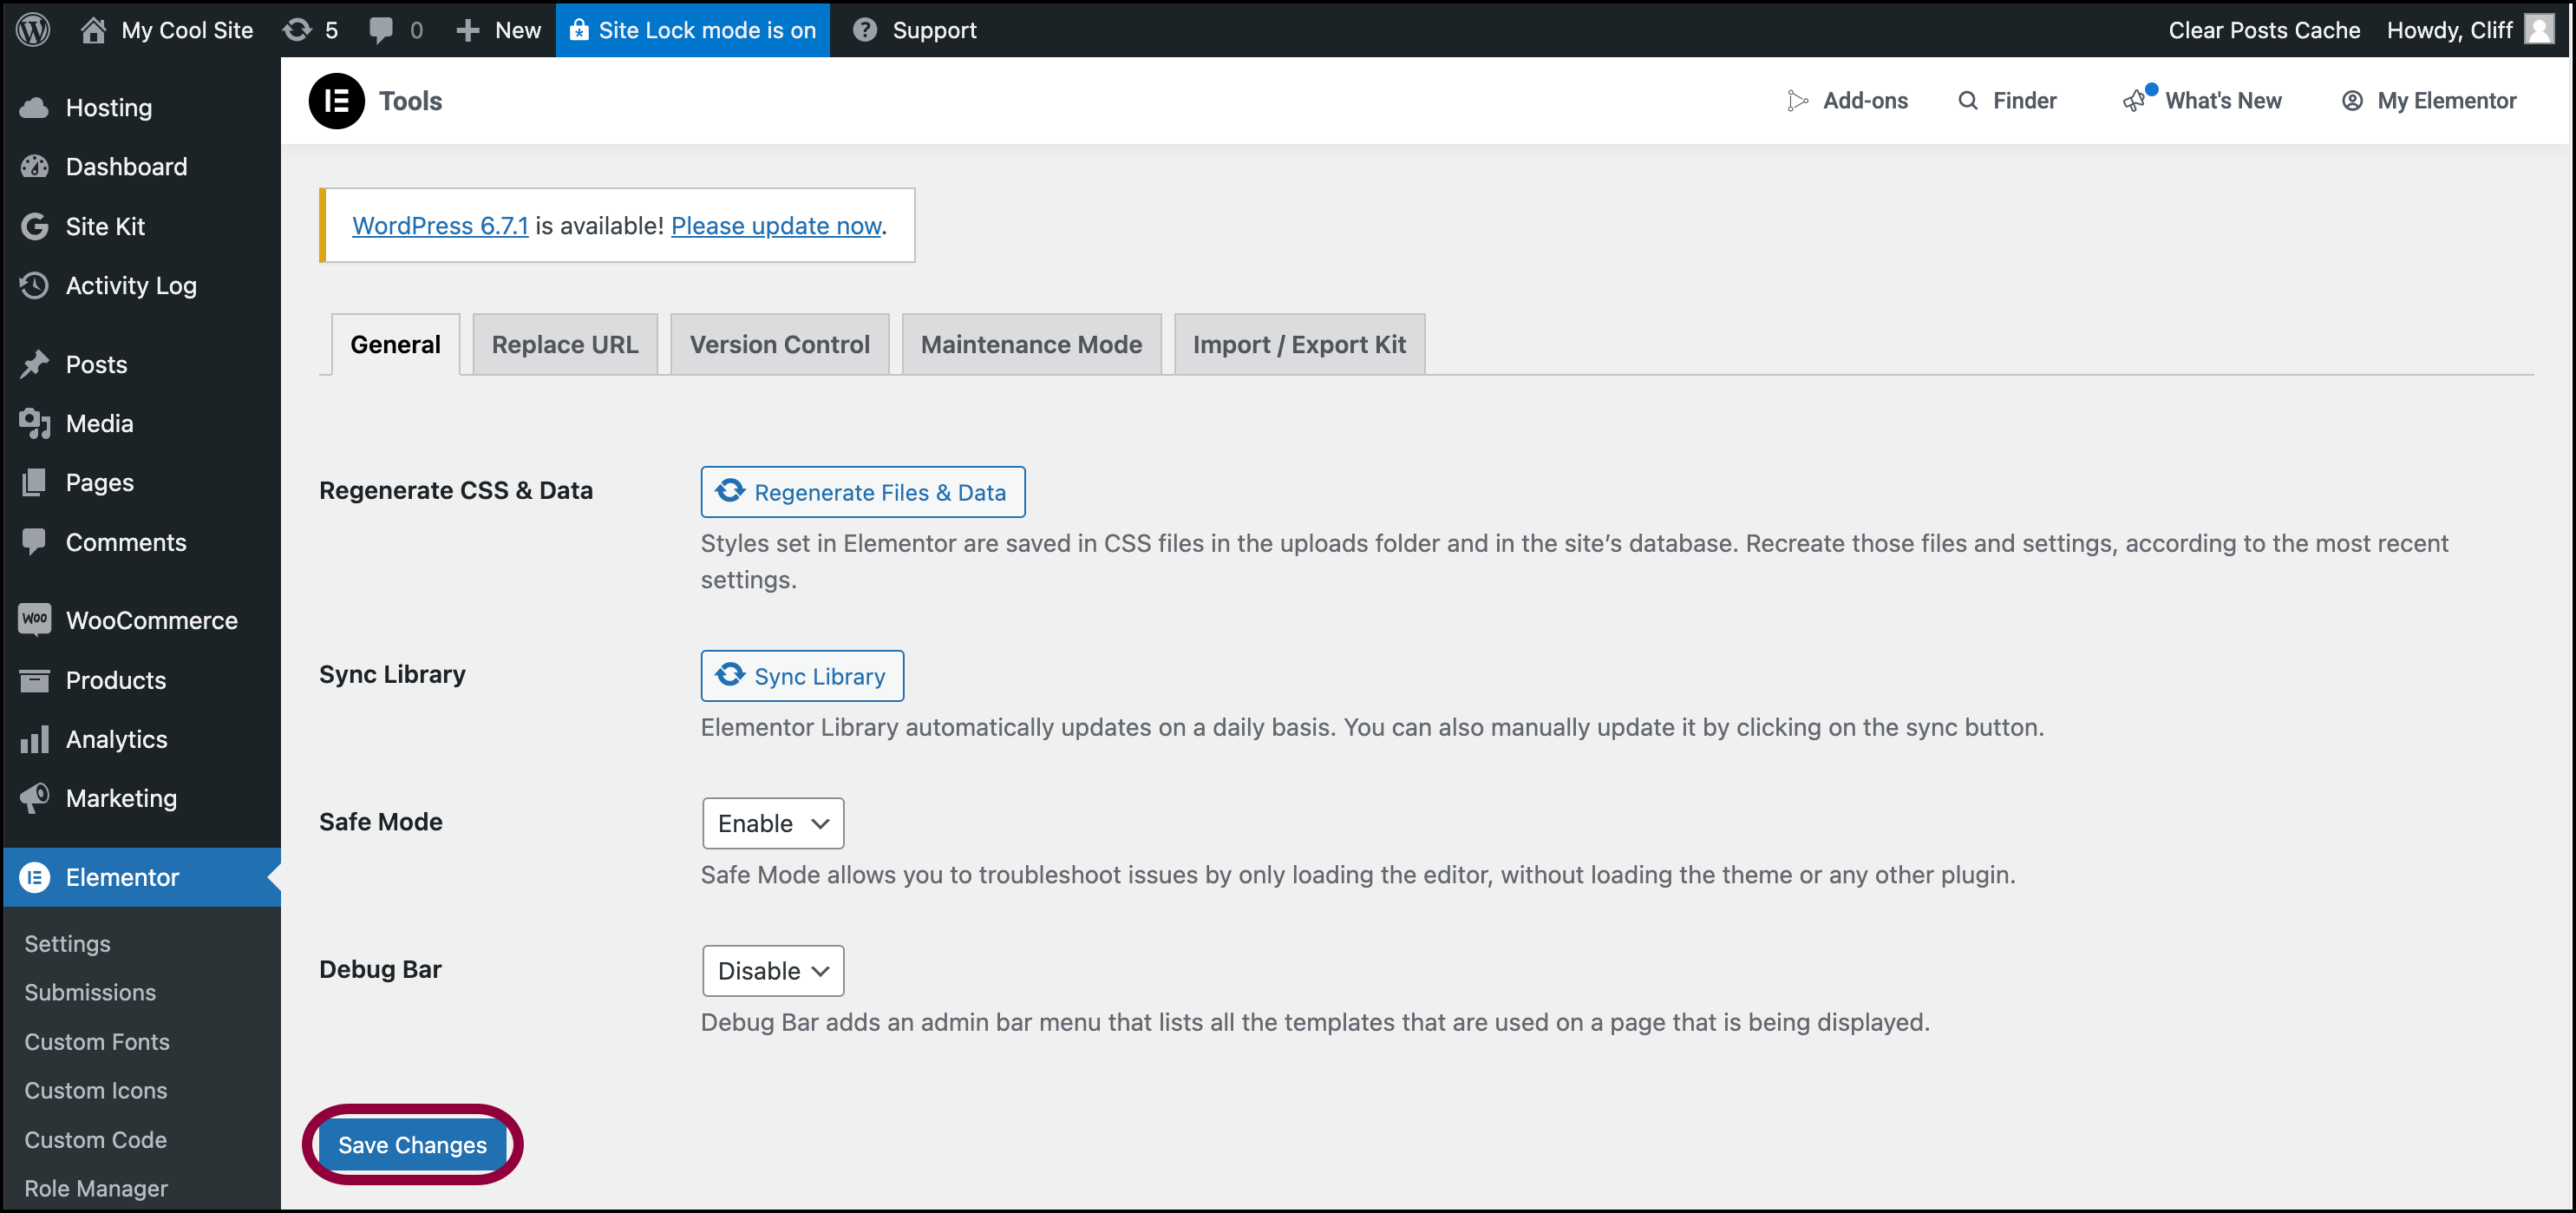This screenshot has height=1213, width=2576.
Task: Click the Posts pushpin icon
Action: pyautogui.click(x=35, y=365)
